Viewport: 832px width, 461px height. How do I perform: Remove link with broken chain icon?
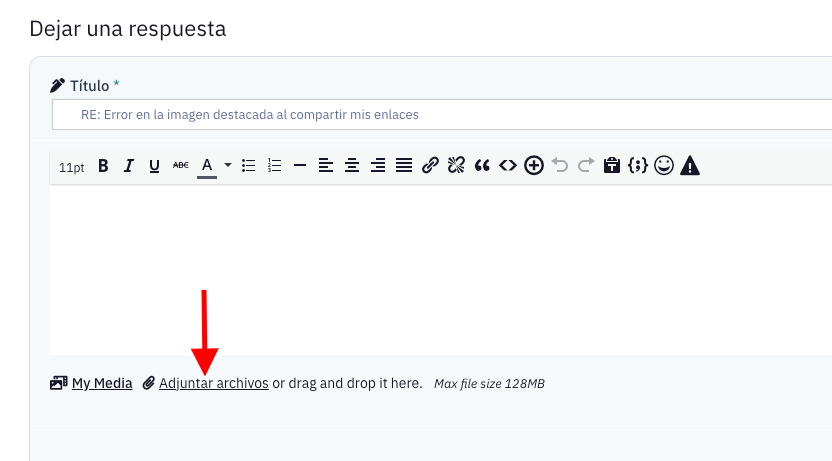pyautogui.click(x=456, y=166)
